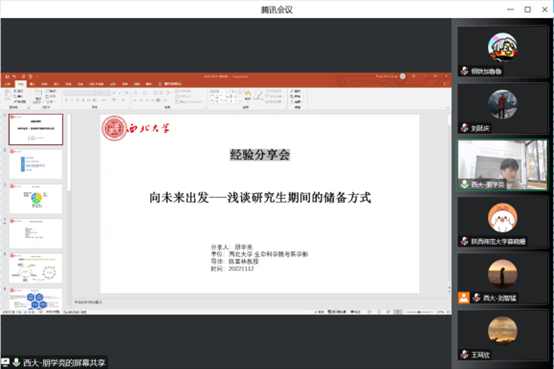Click screen share icon in bottom-left label
The width and height of the screenshot is (554, 369).
pos(5,362)
